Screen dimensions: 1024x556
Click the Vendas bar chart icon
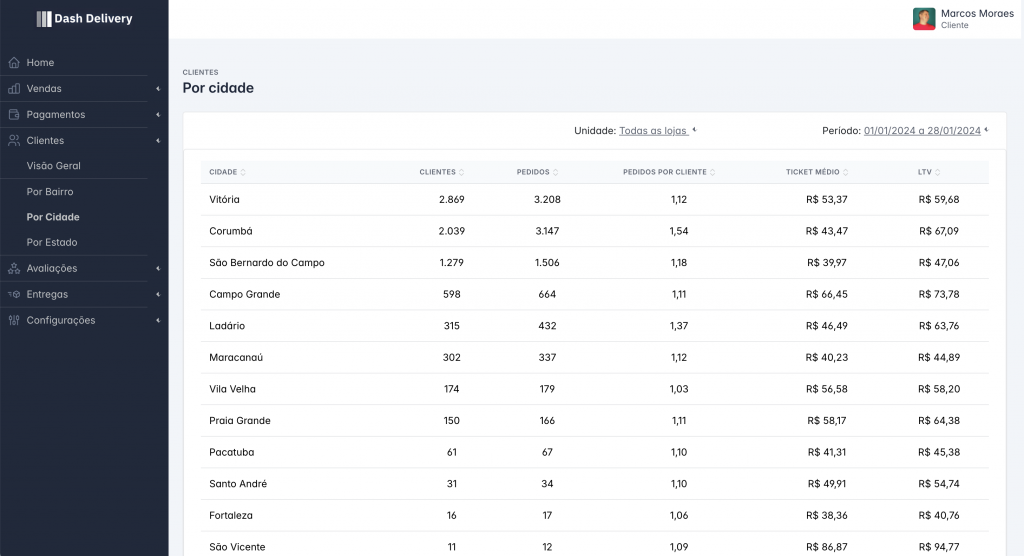coord(14,89)
